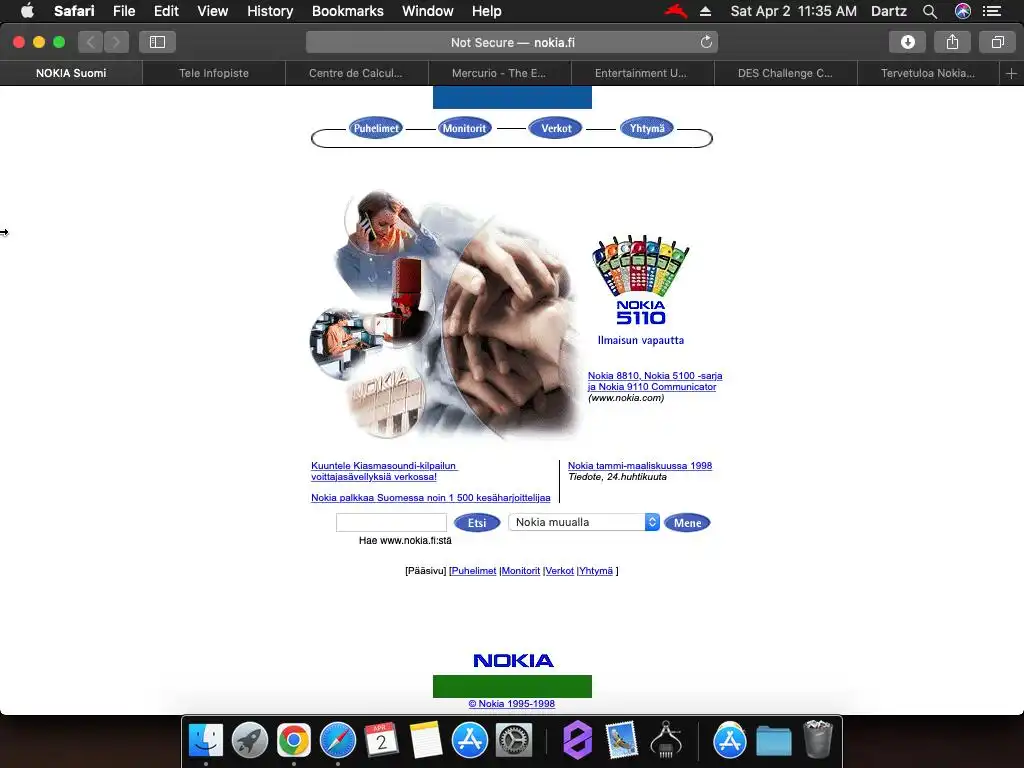Open the Mail stamp icon in Dock
Image resolution: width=1024 pixels, height=768 pixels.
click(x=621, y=740)
